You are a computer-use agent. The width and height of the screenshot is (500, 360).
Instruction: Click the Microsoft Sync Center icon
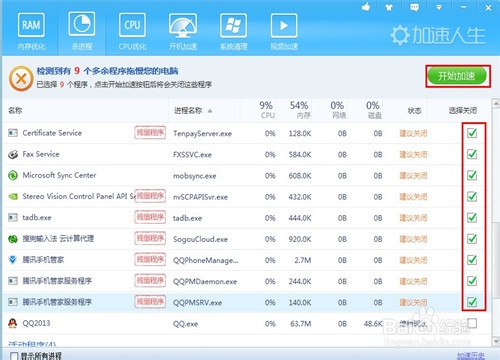coord(13,175)
